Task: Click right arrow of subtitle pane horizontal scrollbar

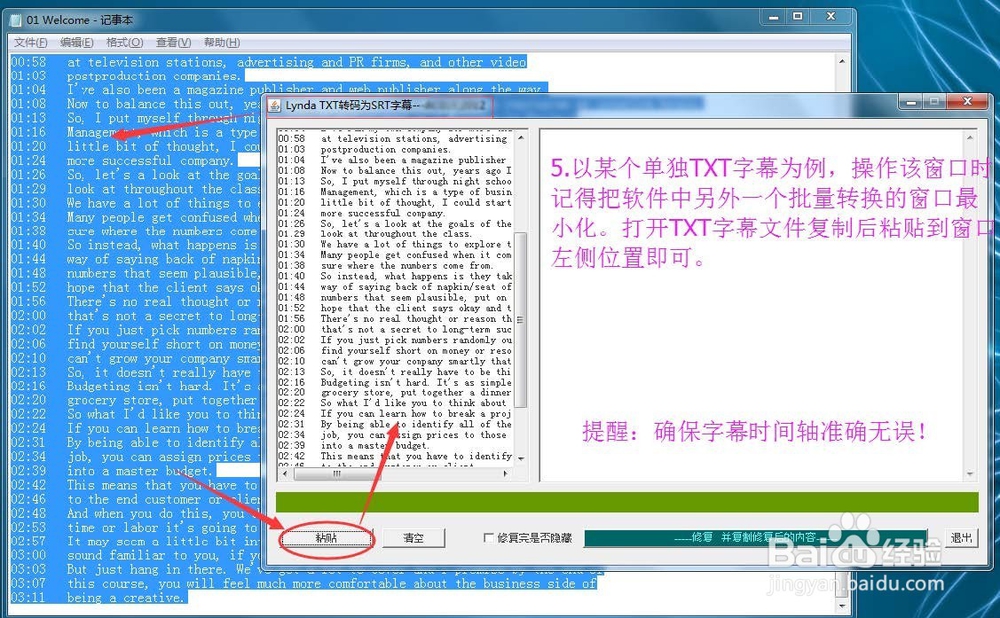Action: coord(506,473)
